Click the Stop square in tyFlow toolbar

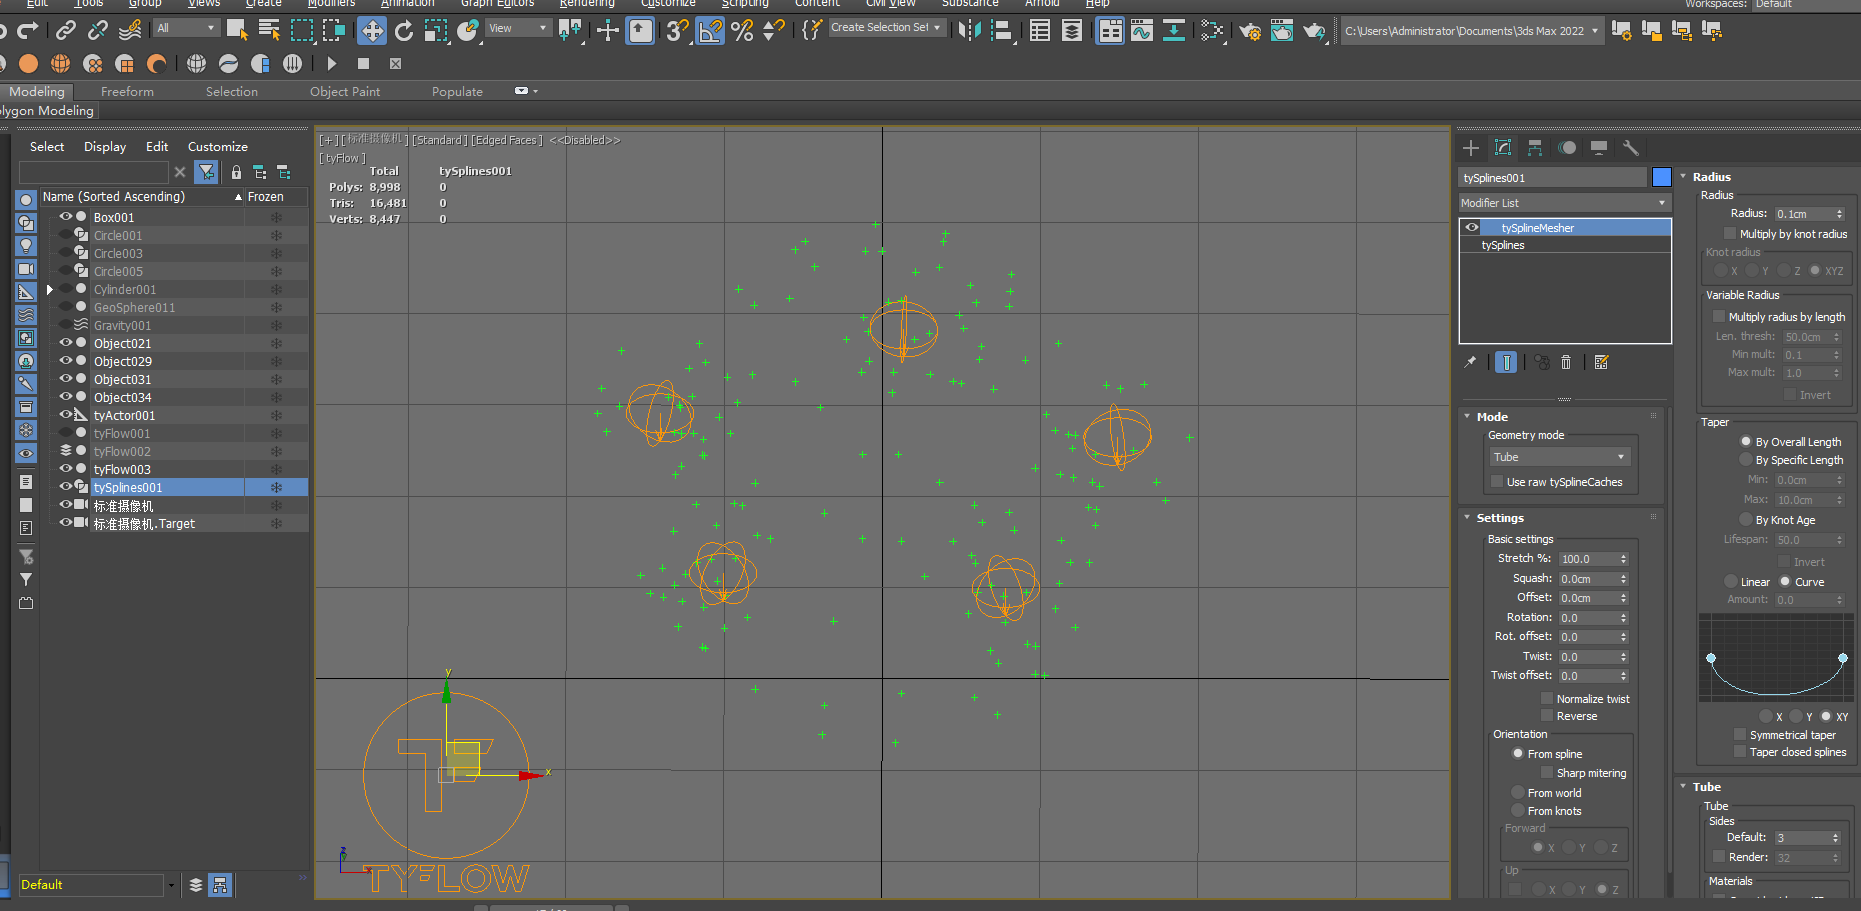[364, 63]
